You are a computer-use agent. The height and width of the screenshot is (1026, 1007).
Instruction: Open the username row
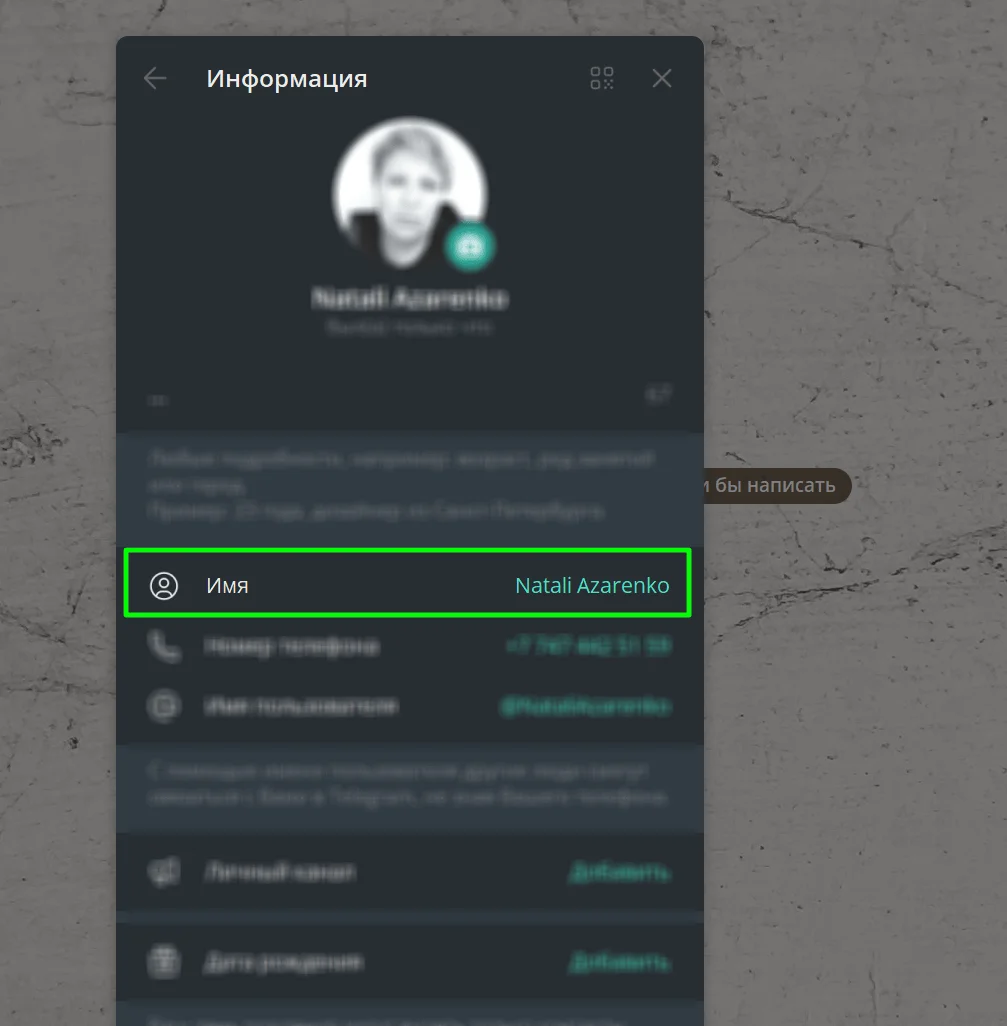pos(410,707)
